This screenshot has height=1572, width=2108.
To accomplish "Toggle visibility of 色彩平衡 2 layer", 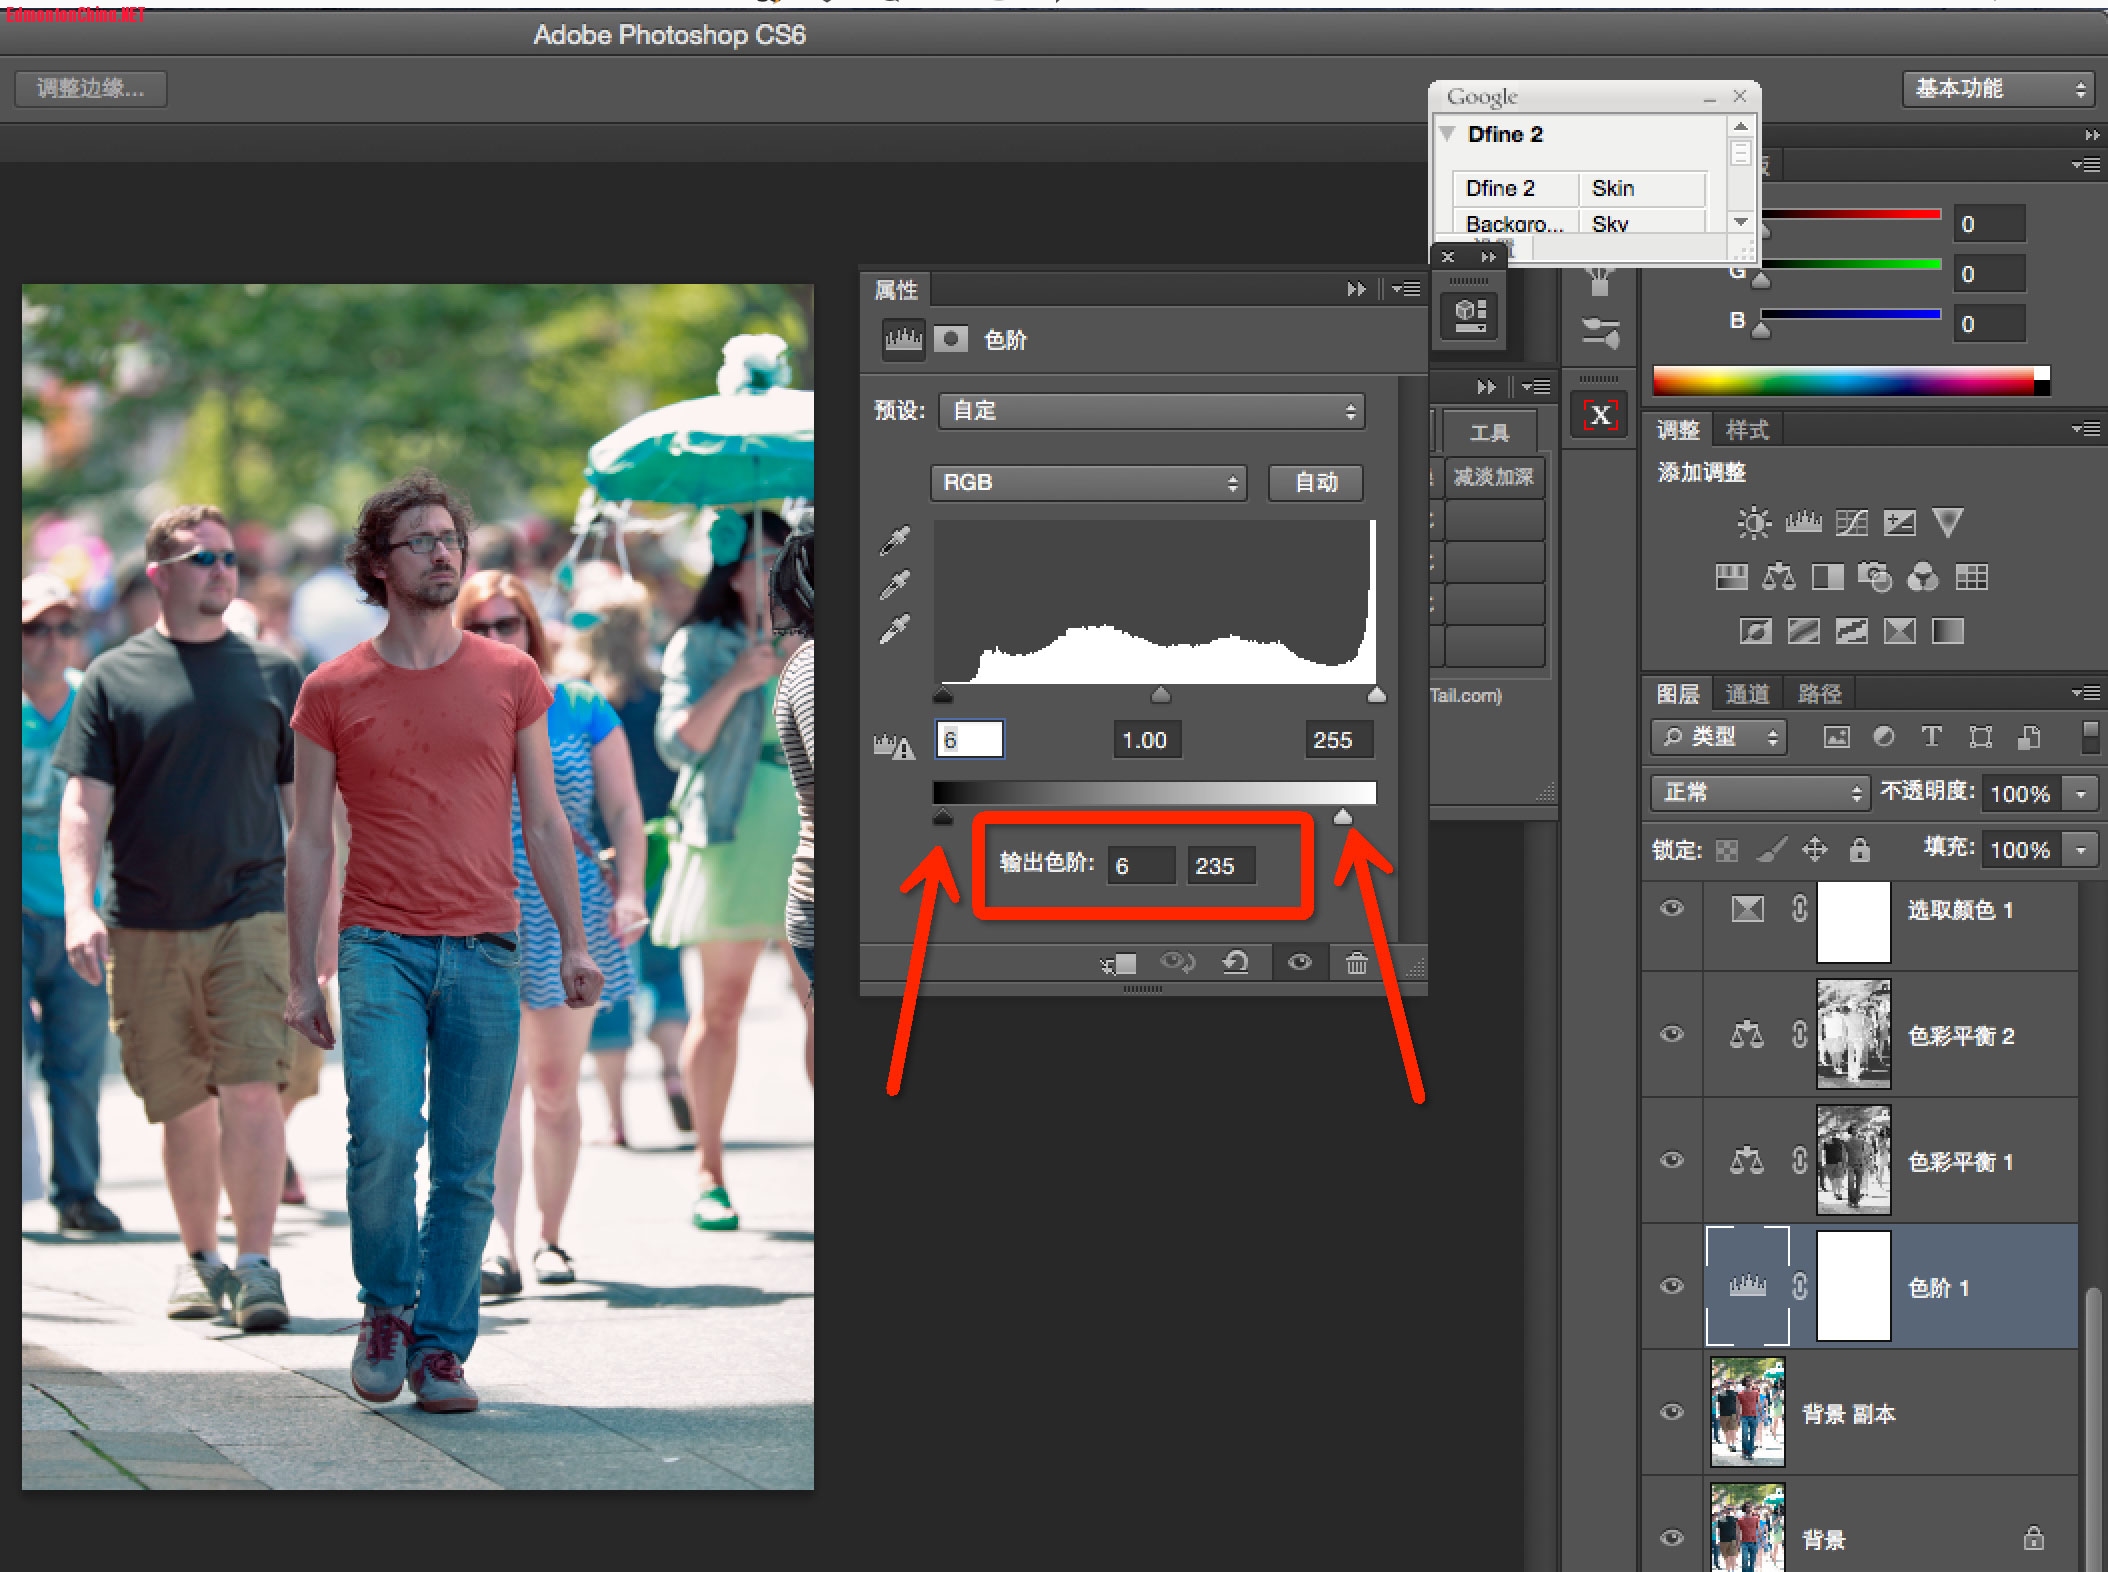I will coord(1671,1034).
